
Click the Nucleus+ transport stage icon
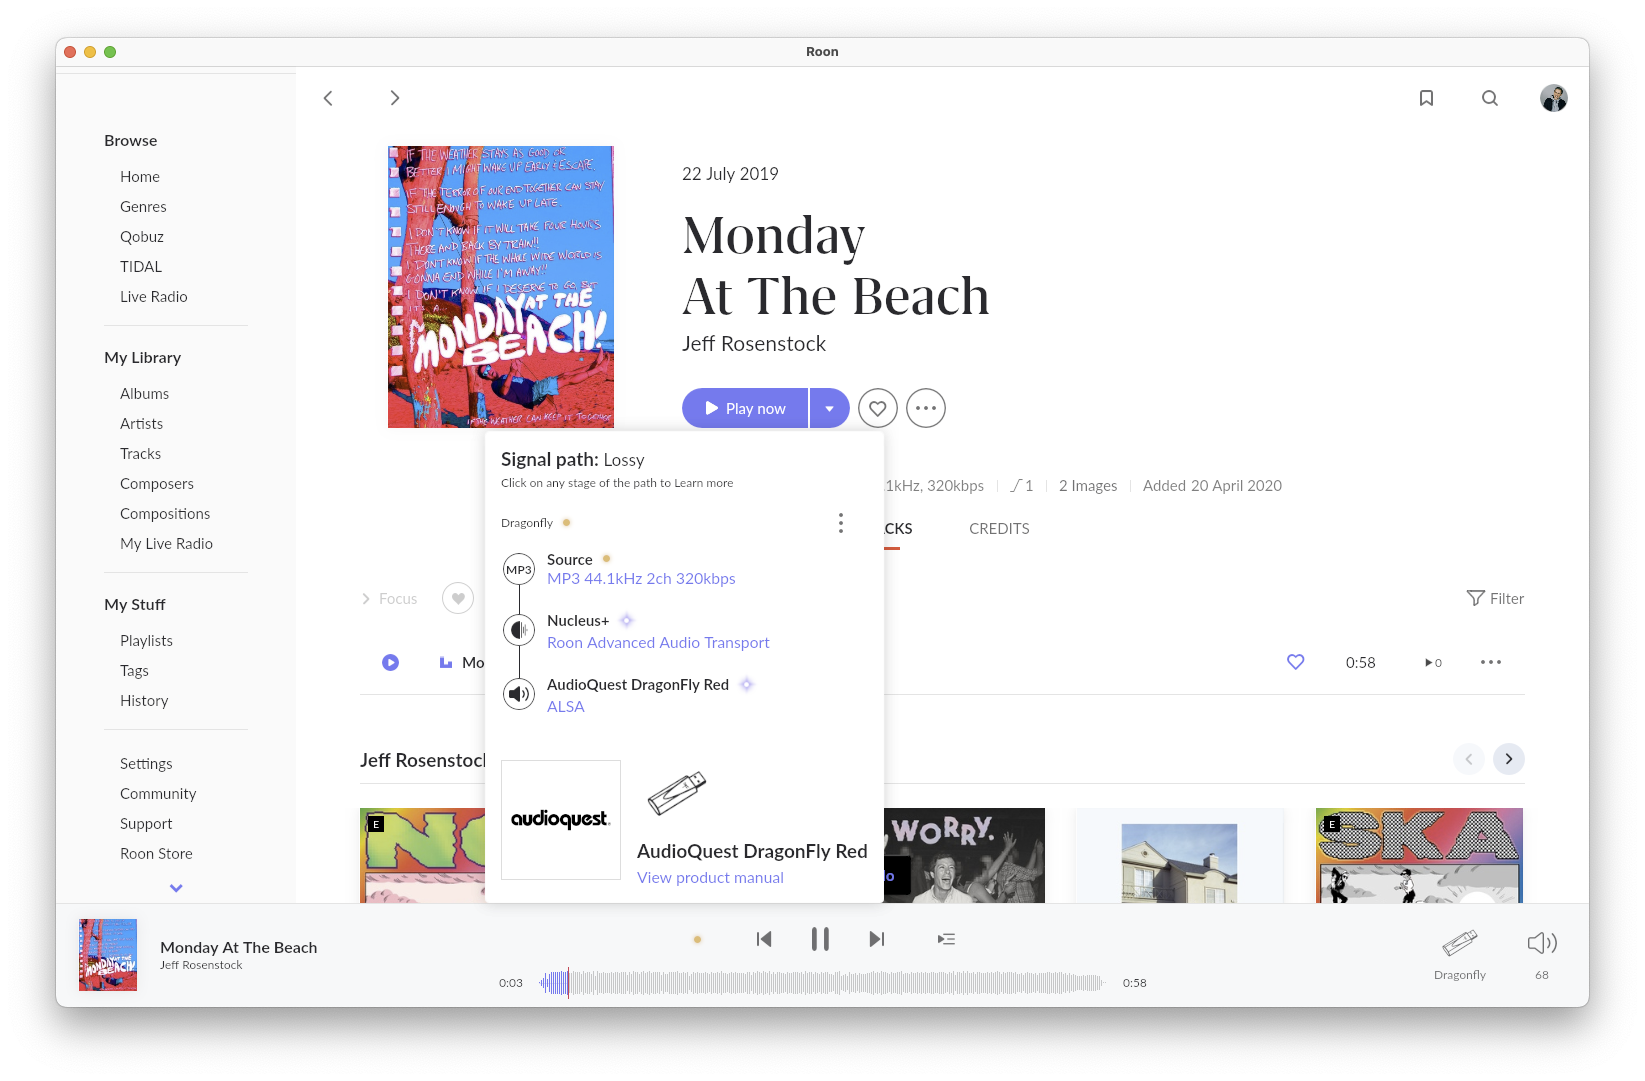coord(519,630)
